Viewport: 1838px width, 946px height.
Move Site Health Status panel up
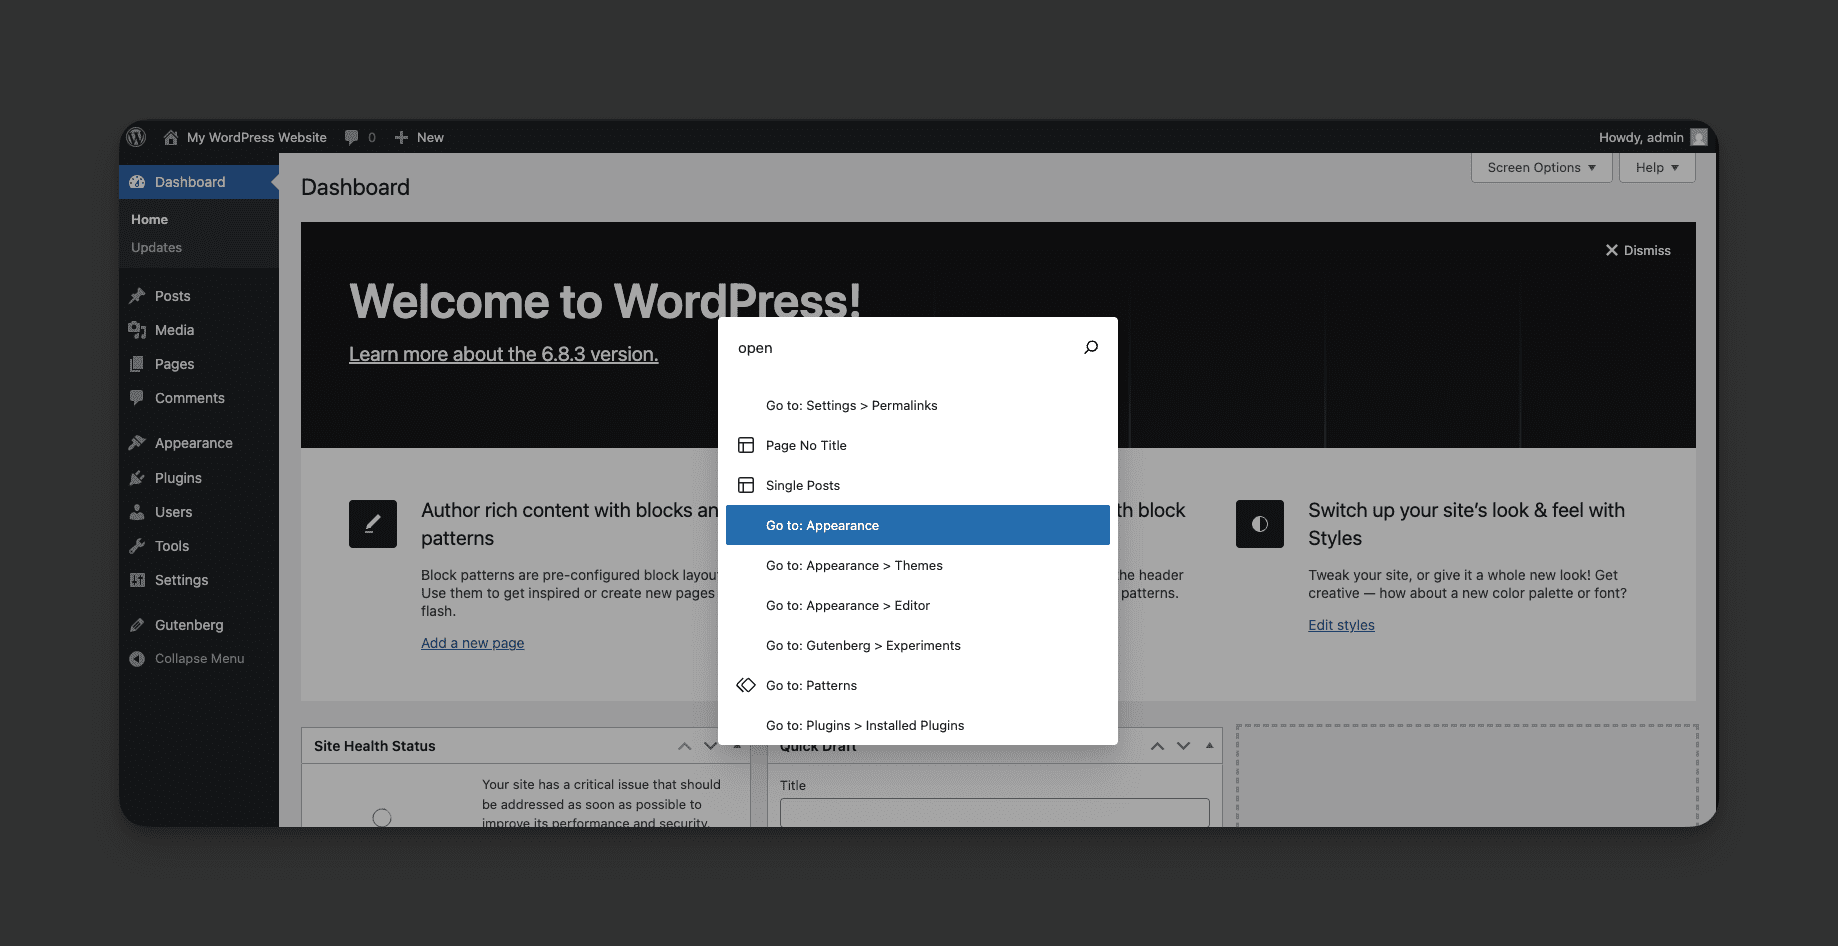pos(684,746)
